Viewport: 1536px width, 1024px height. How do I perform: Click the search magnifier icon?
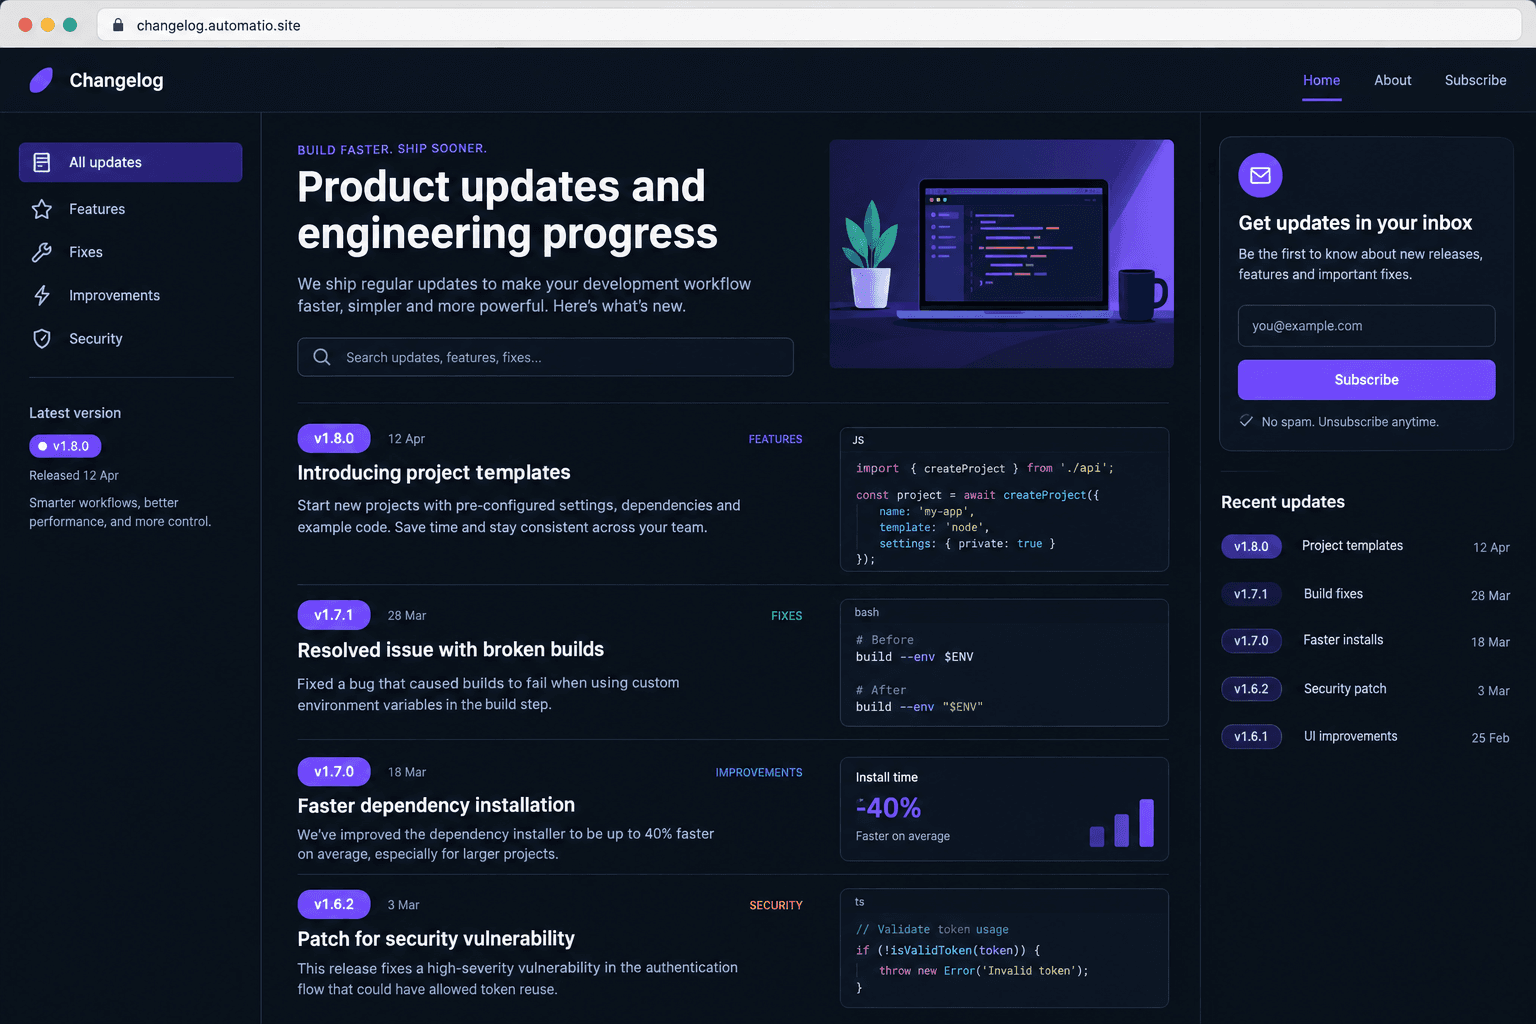pyautogui.click(x=322, y=357)
